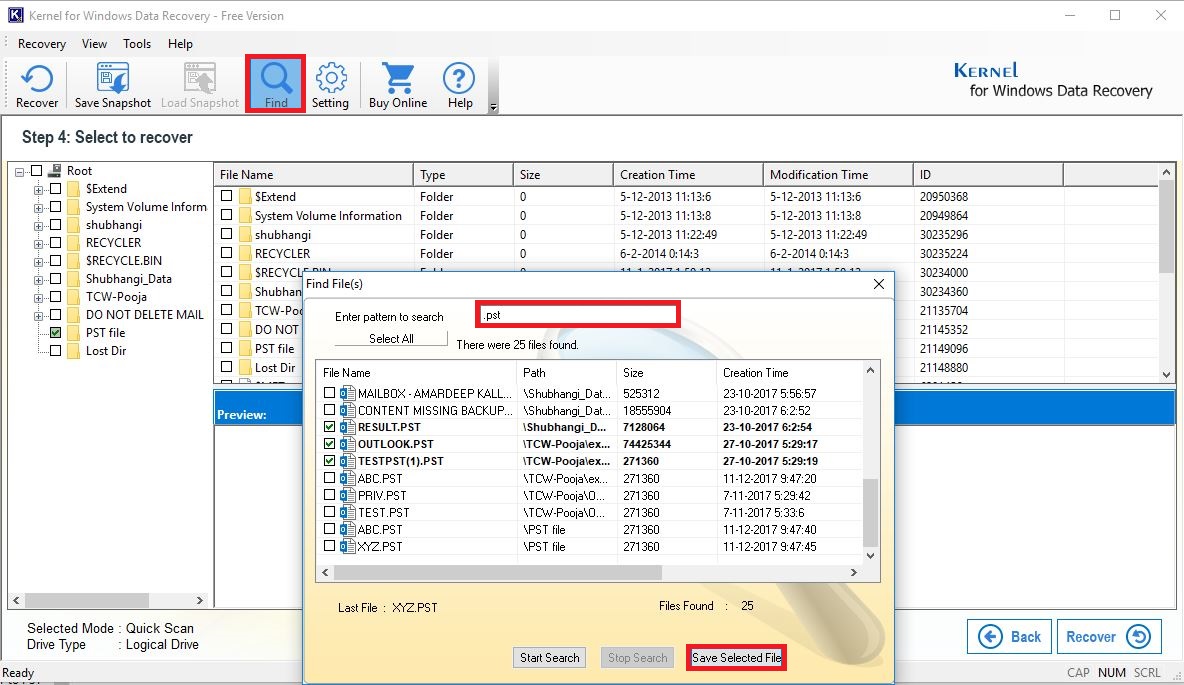The height and width of the screenshot is (685, 1184).
Task: Expand the RECYCLER tree node
Action: (39, 244)
